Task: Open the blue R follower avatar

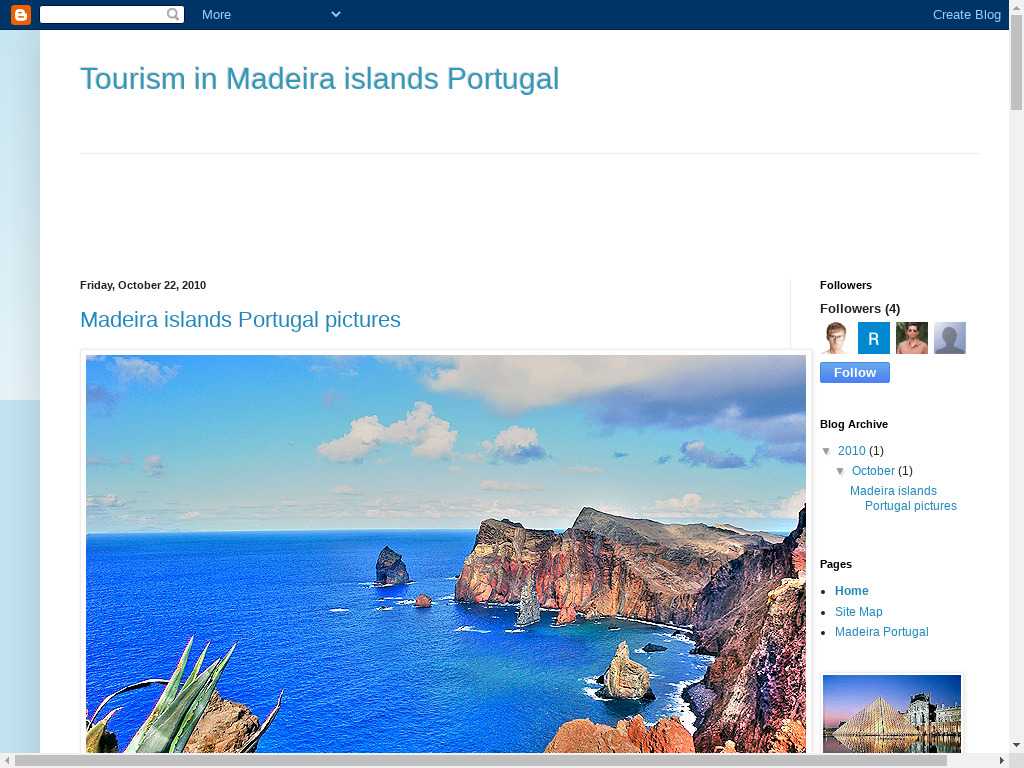Action: pos(874,338)
